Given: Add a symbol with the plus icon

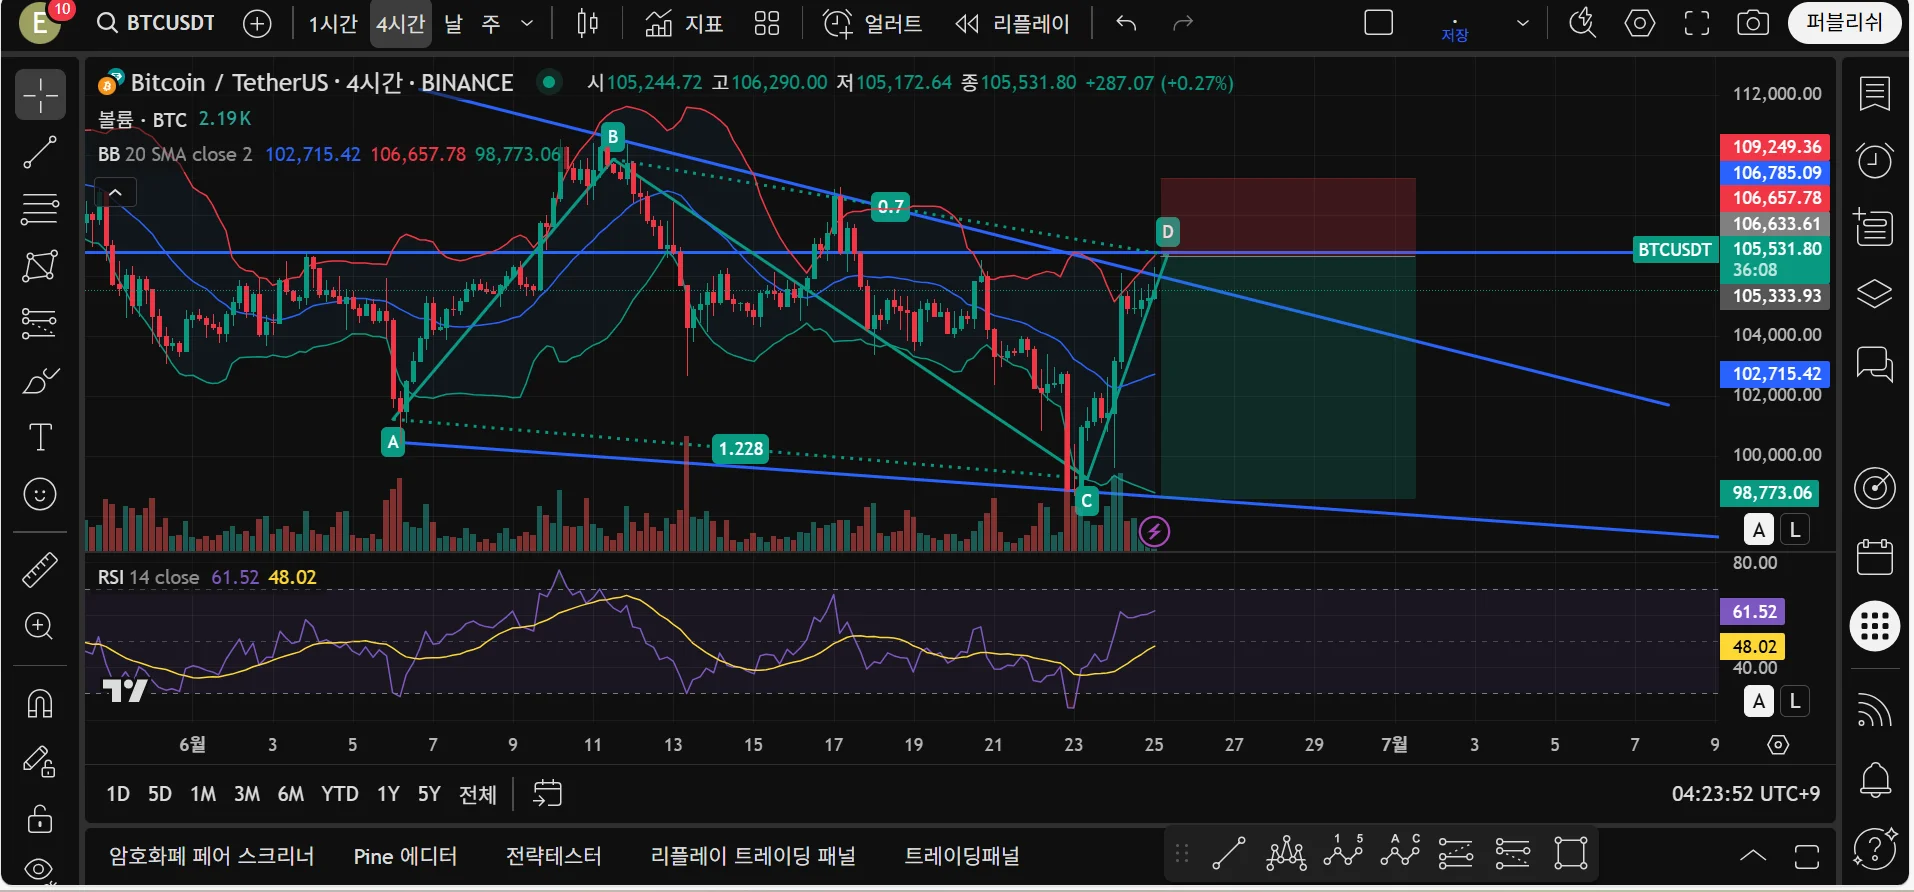Looking at the screenshot, I should click(257, 23).
